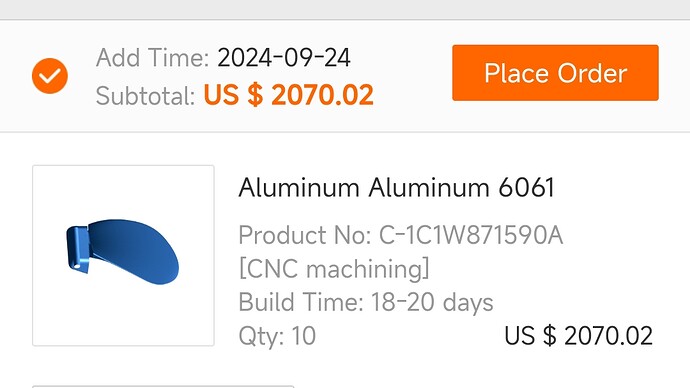This screenshot has width=690, height=388.
Task: Click the Qty: 10 quantity text
Action: (277, 336)
